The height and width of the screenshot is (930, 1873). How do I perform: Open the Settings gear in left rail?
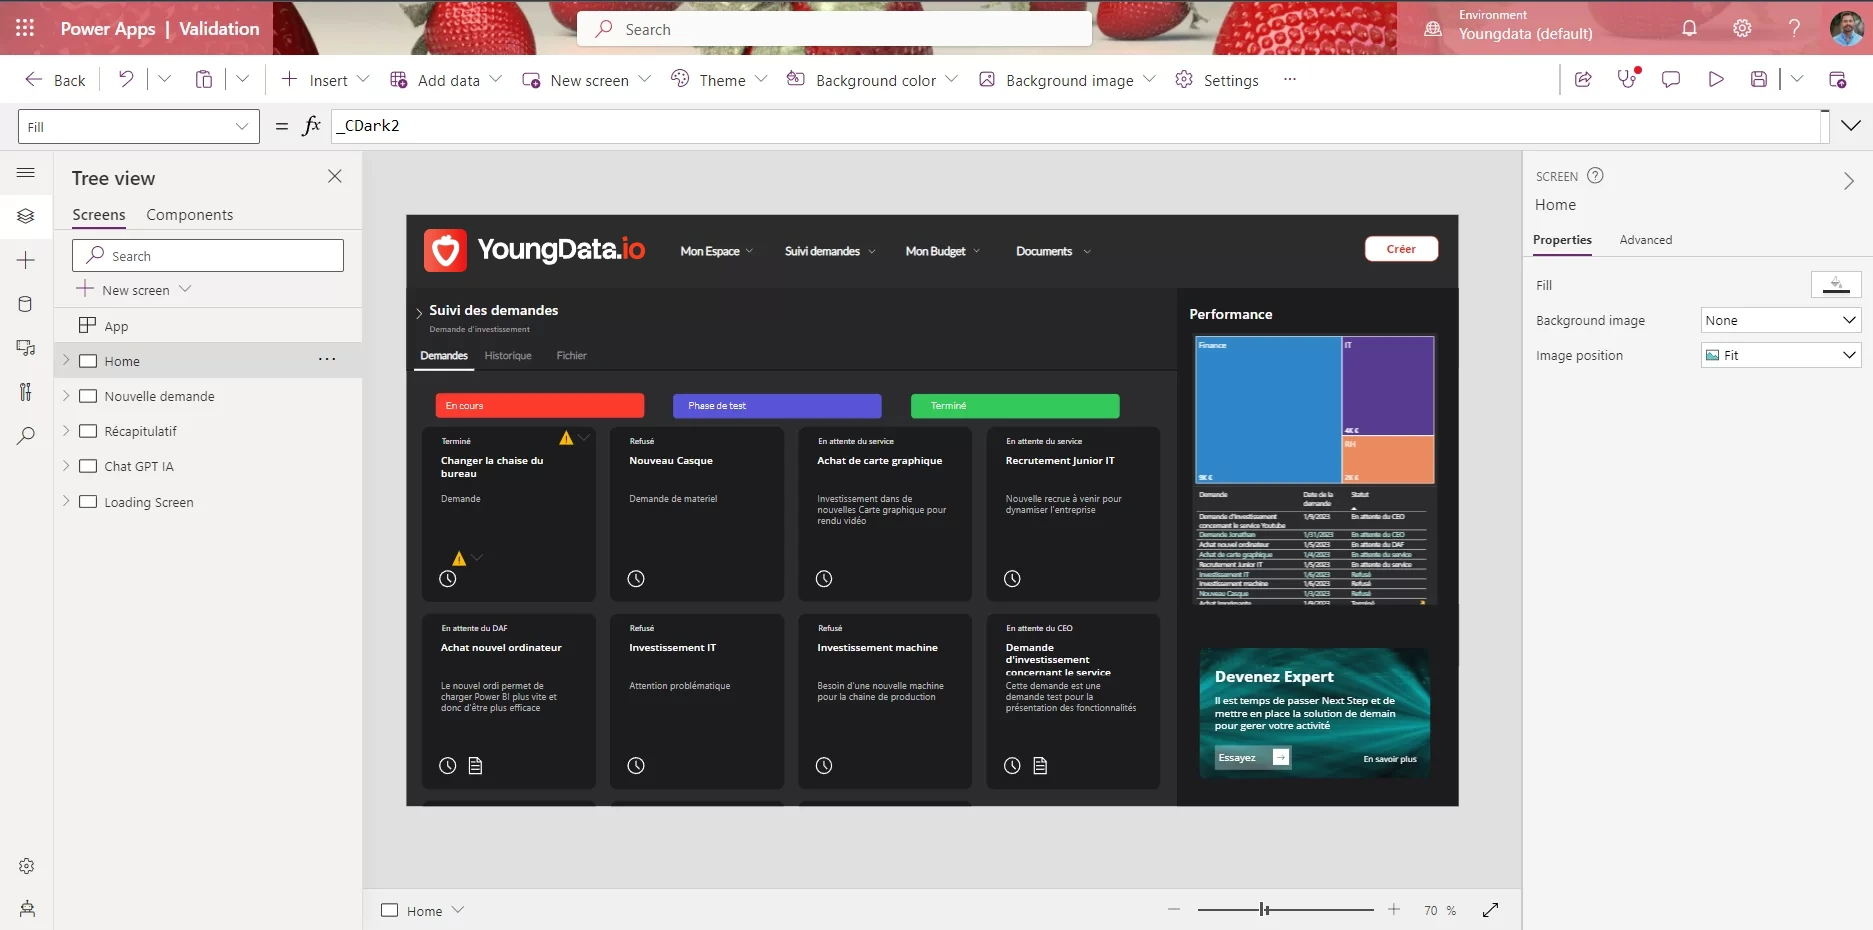27,866
